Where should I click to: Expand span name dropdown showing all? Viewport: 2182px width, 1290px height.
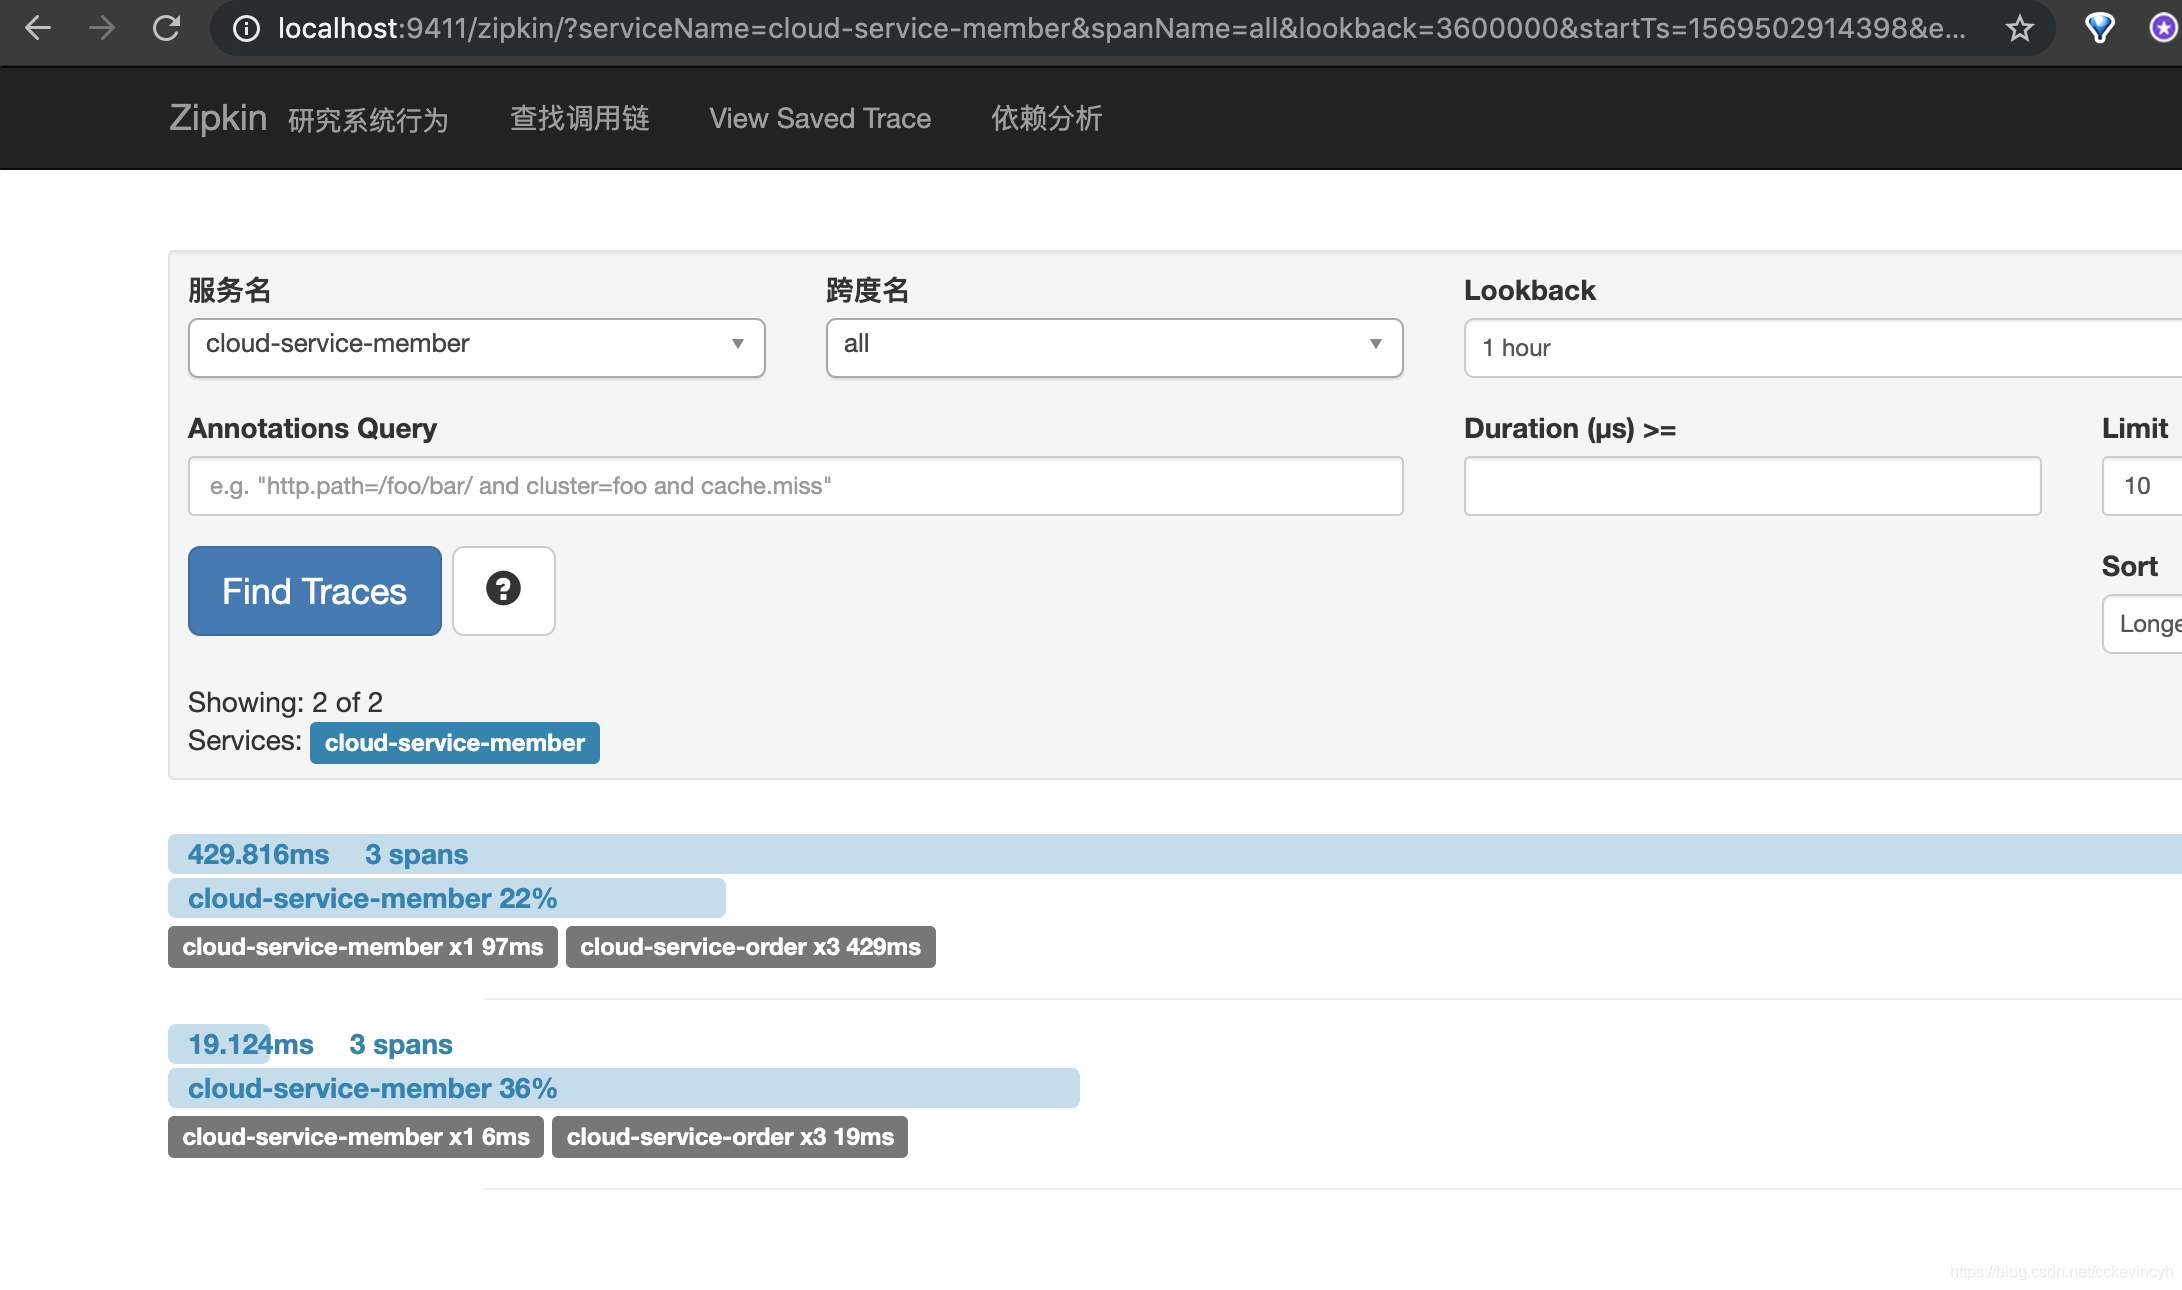coord(1114,347)
